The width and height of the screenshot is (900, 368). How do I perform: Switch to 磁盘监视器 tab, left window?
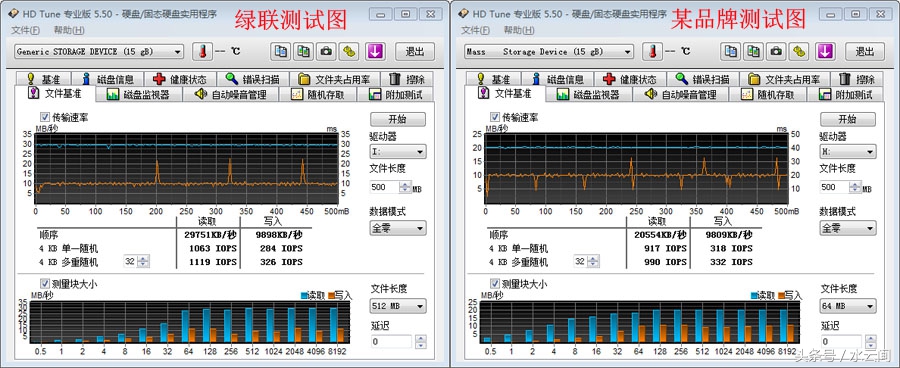(x=138, y=95)
